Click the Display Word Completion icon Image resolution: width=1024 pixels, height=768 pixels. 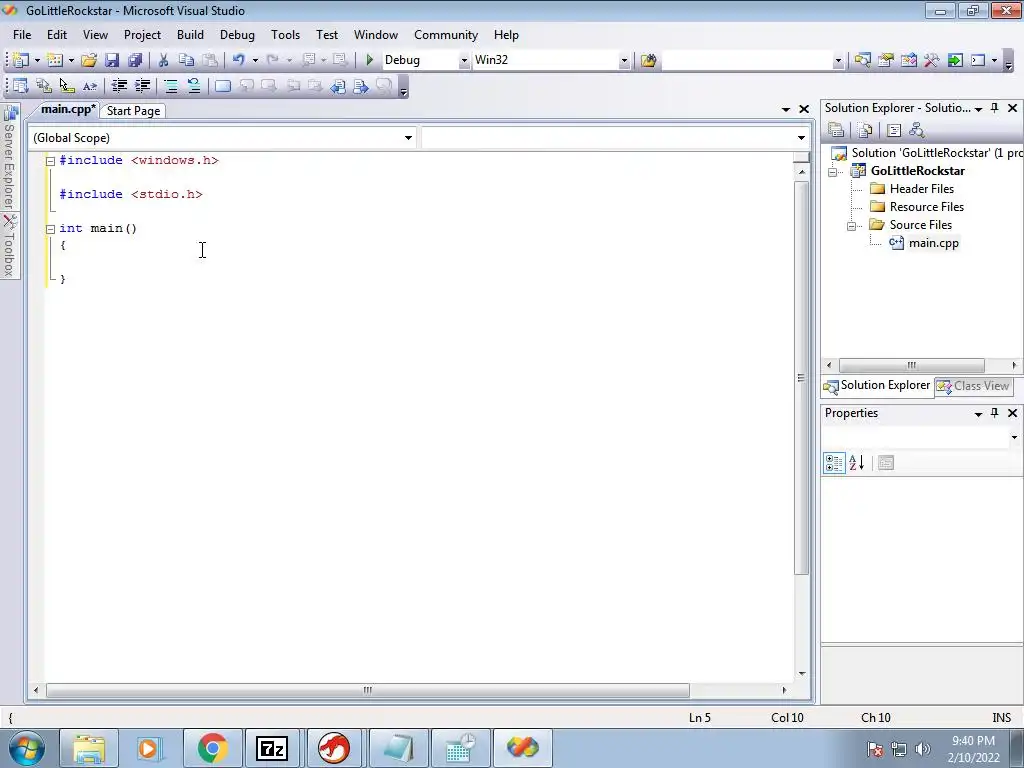pos(89,86)
